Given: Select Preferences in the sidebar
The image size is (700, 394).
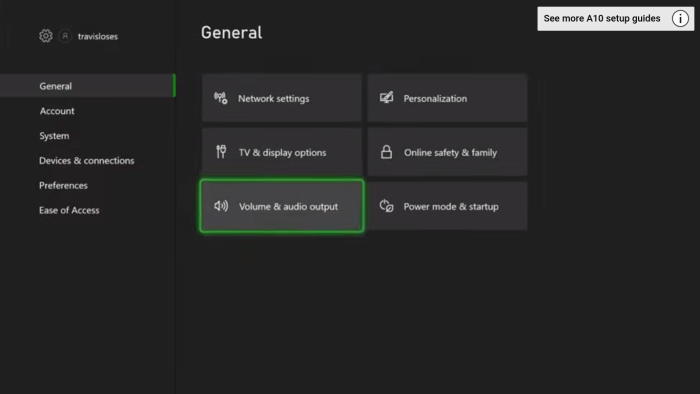Looking at the screenshot, I should pyautogui.click(x=63, y=185).
